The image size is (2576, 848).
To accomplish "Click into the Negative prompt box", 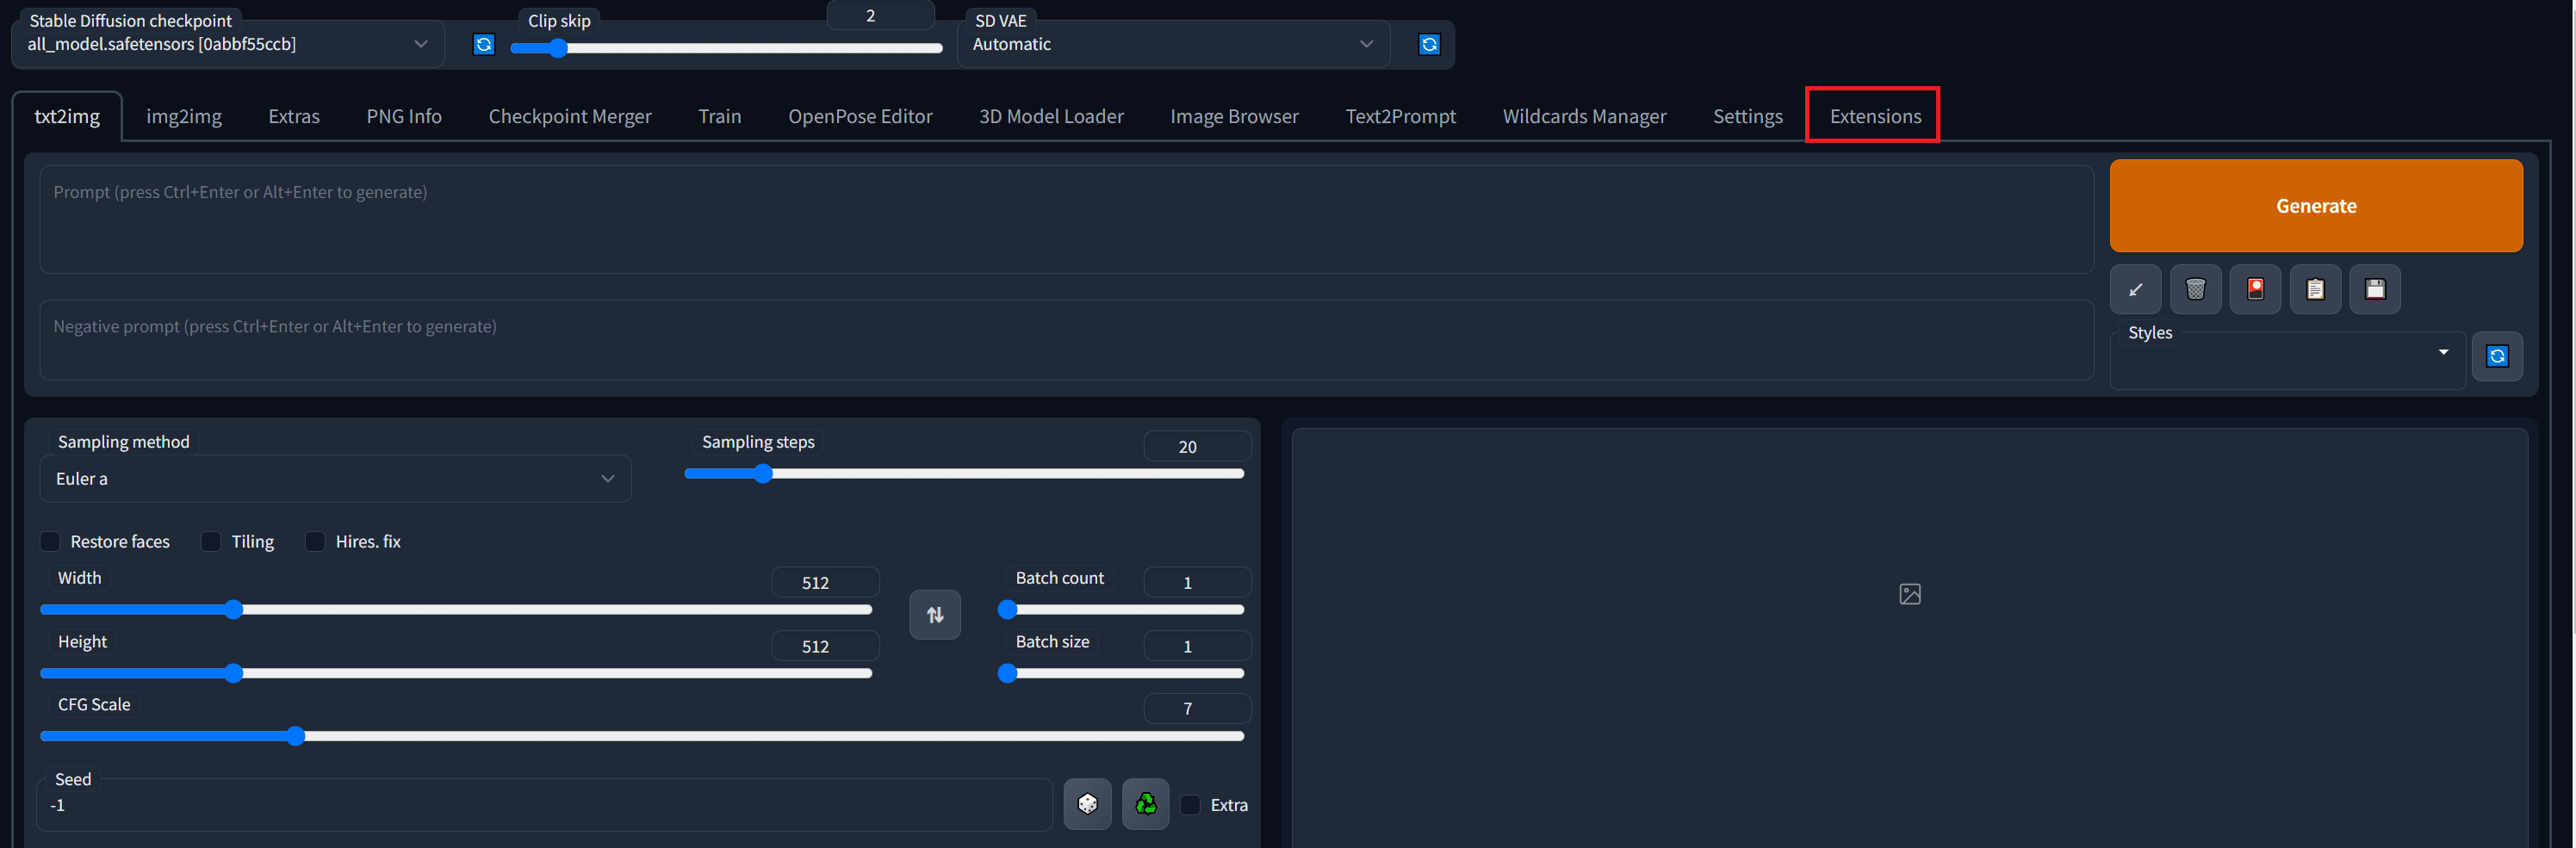I will [1066, 340].
